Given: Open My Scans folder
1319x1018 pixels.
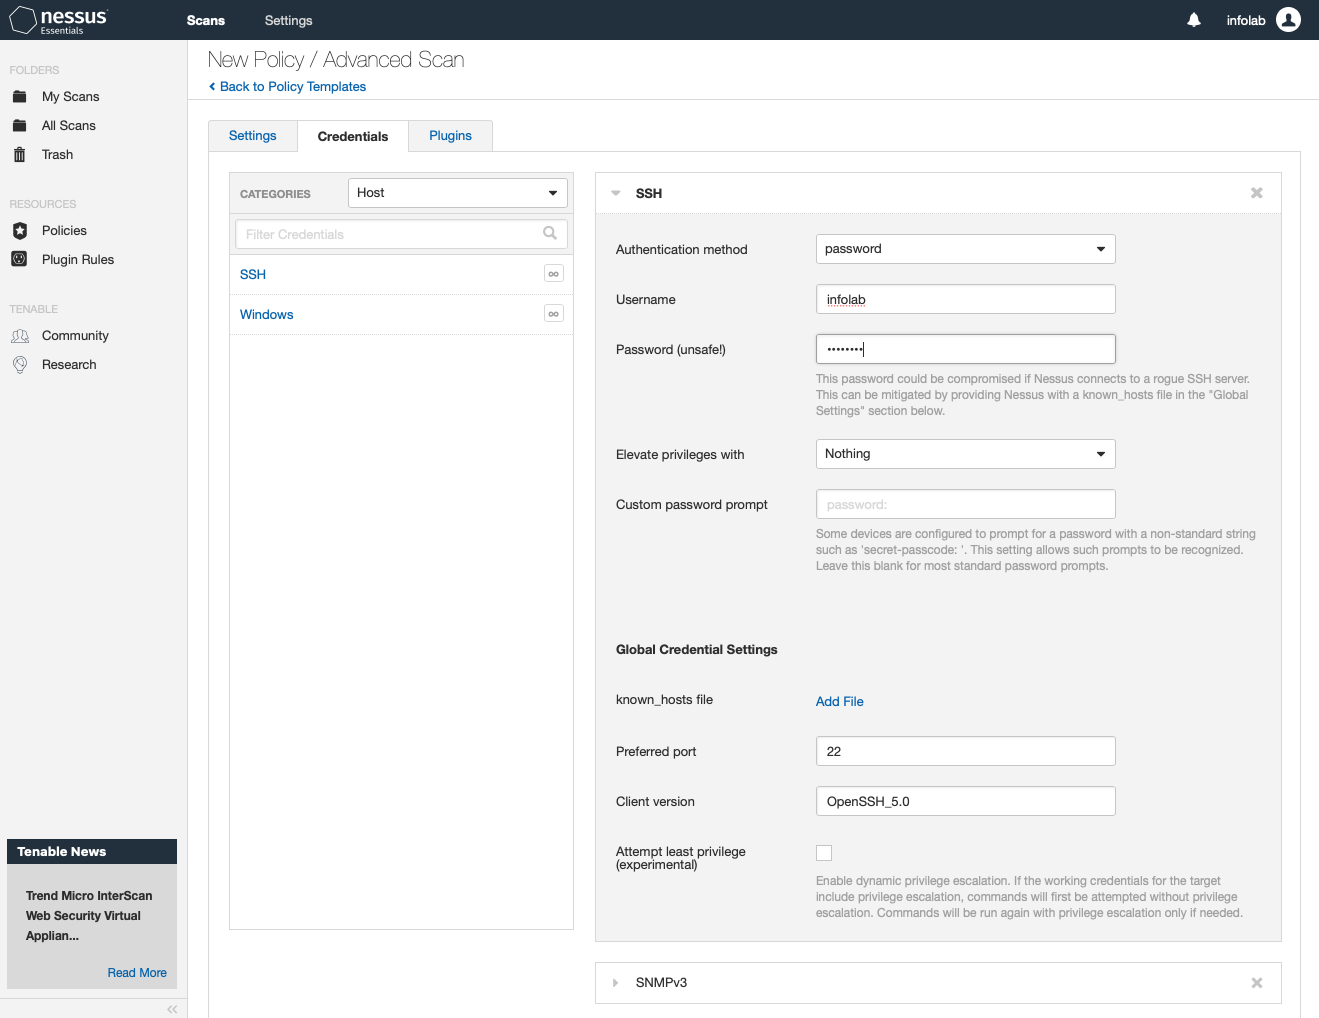Looking at the screenshot, I should point(71,97).
